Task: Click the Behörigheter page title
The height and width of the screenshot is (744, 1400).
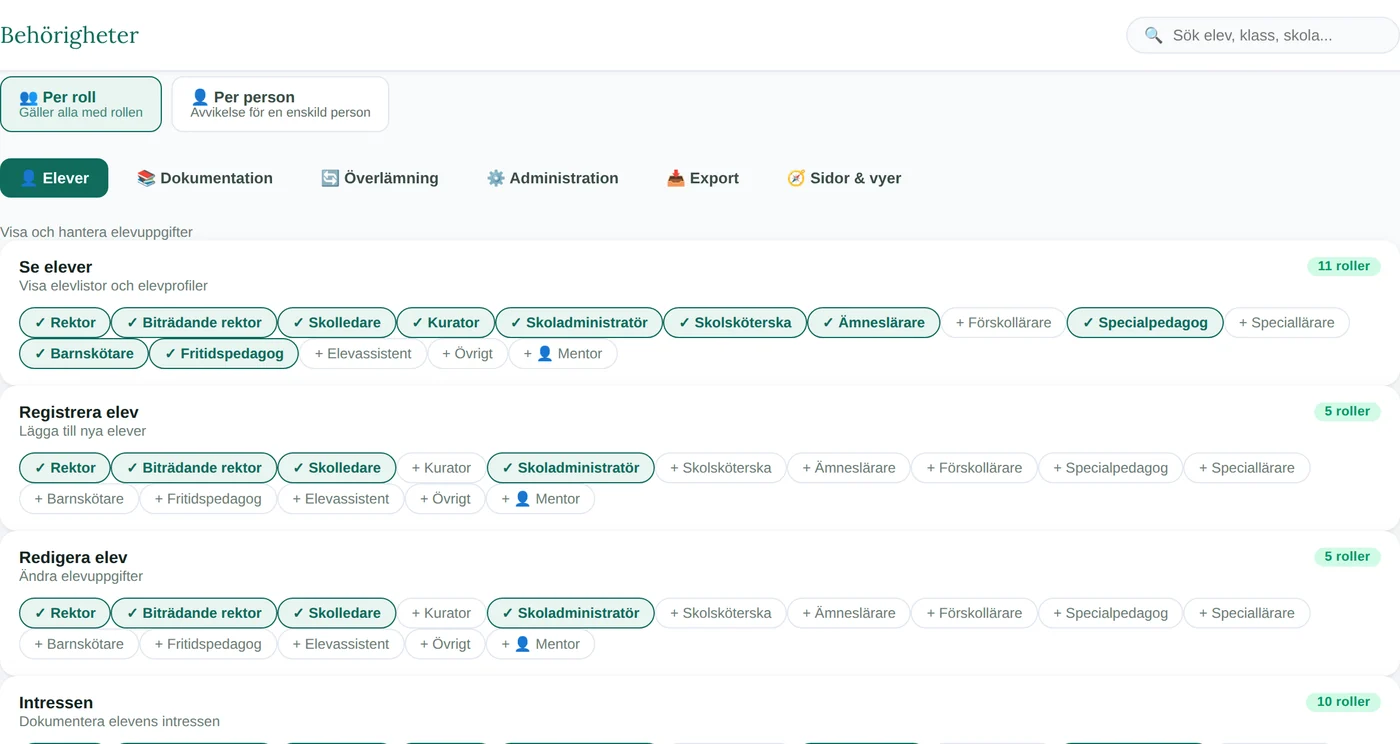Action: [x=69, y=35]
